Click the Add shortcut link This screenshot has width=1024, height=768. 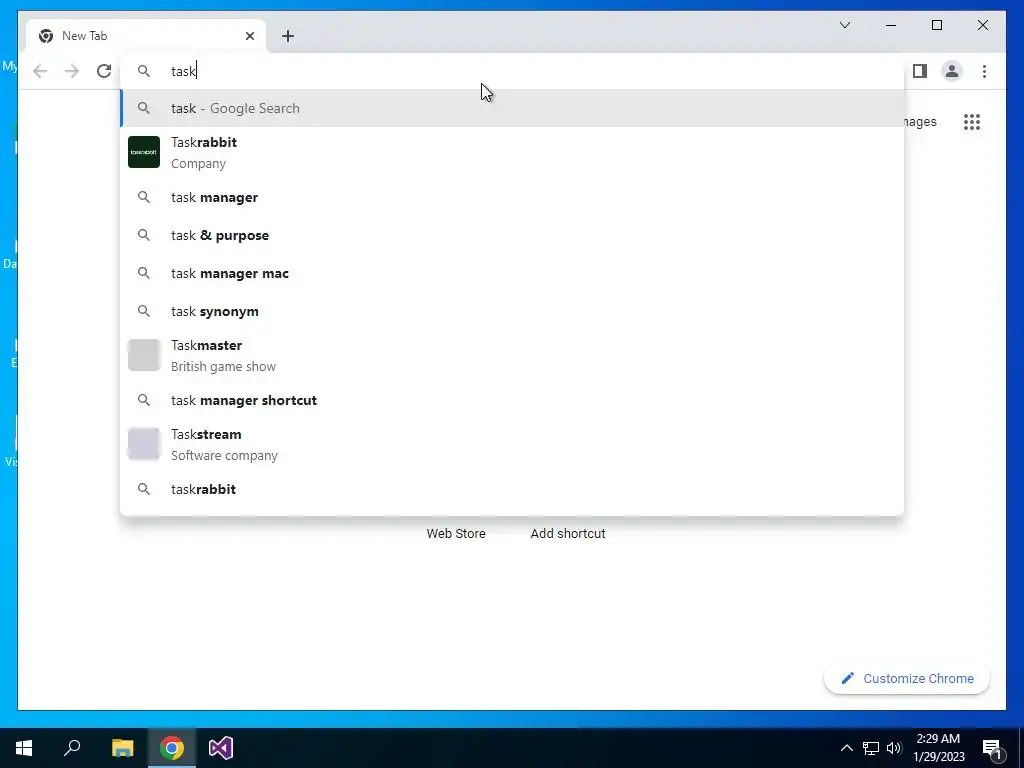(568, 534)
